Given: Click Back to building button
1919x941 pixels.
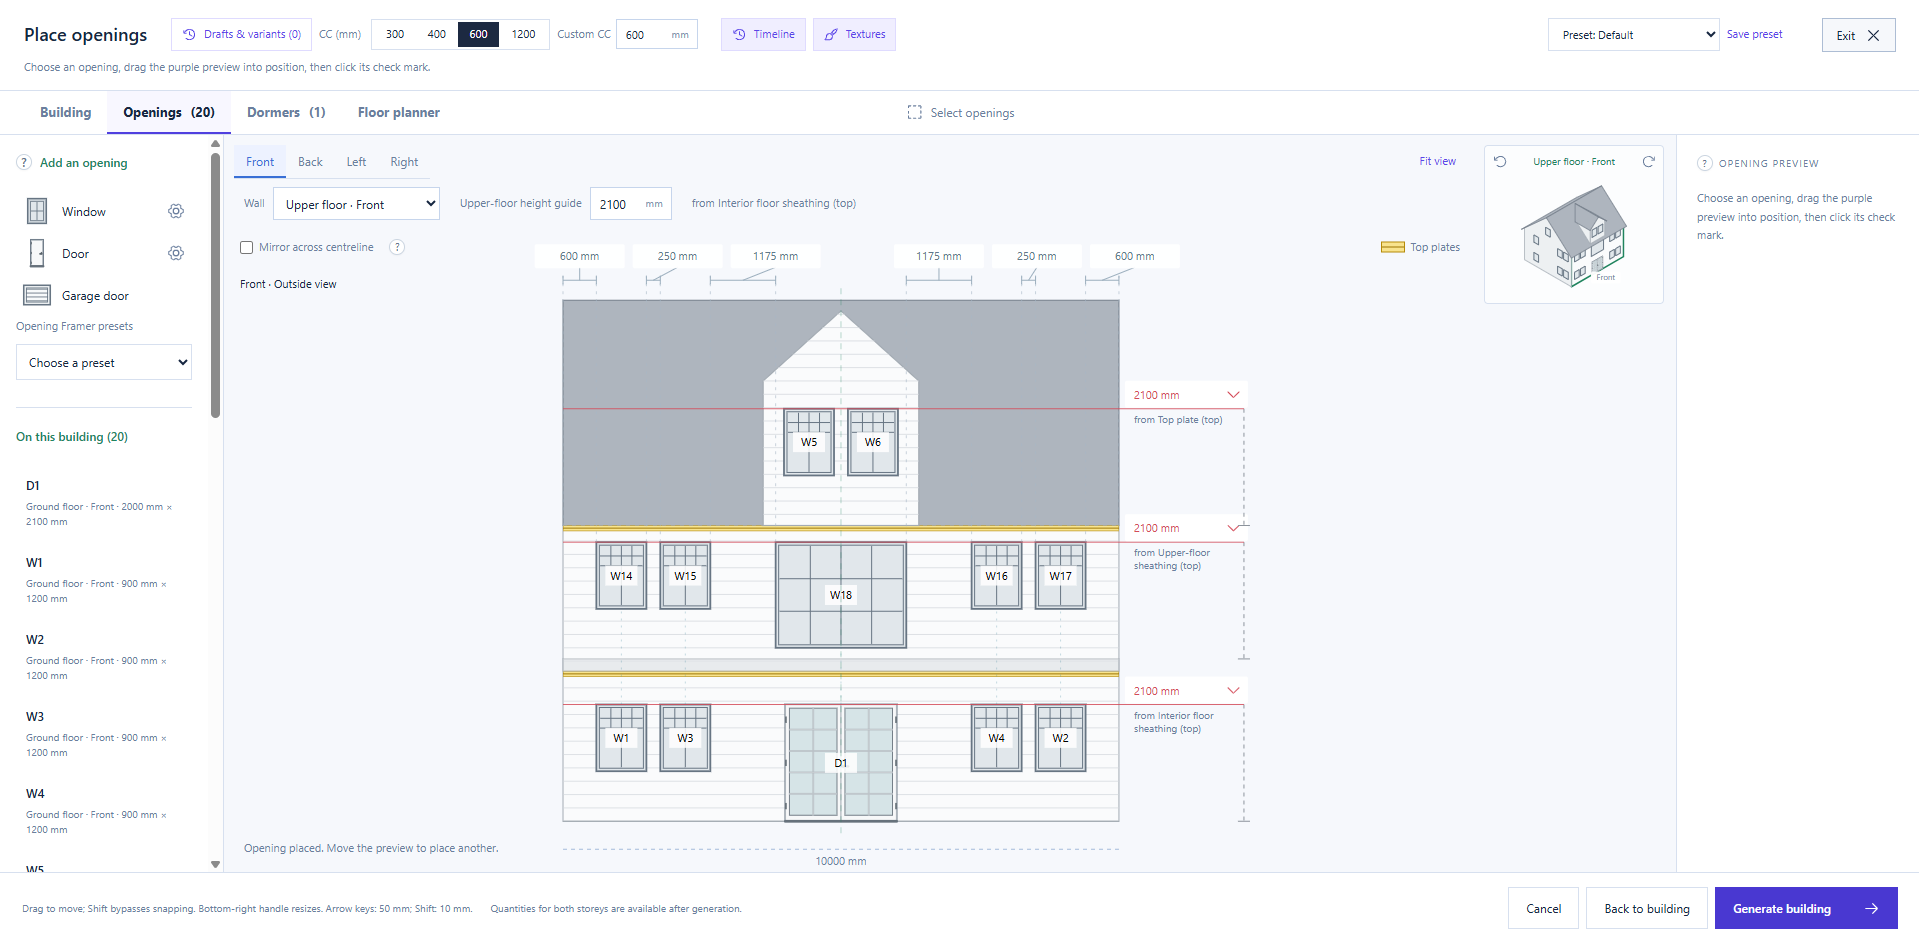Looking at the screenshot, I should click(1647, 908).
